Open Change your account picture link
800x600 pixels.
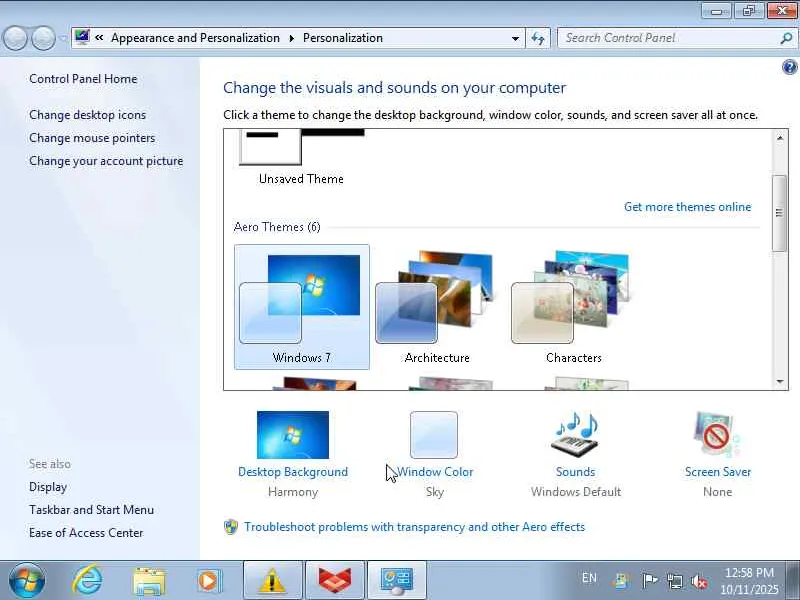tap(106, 161)
